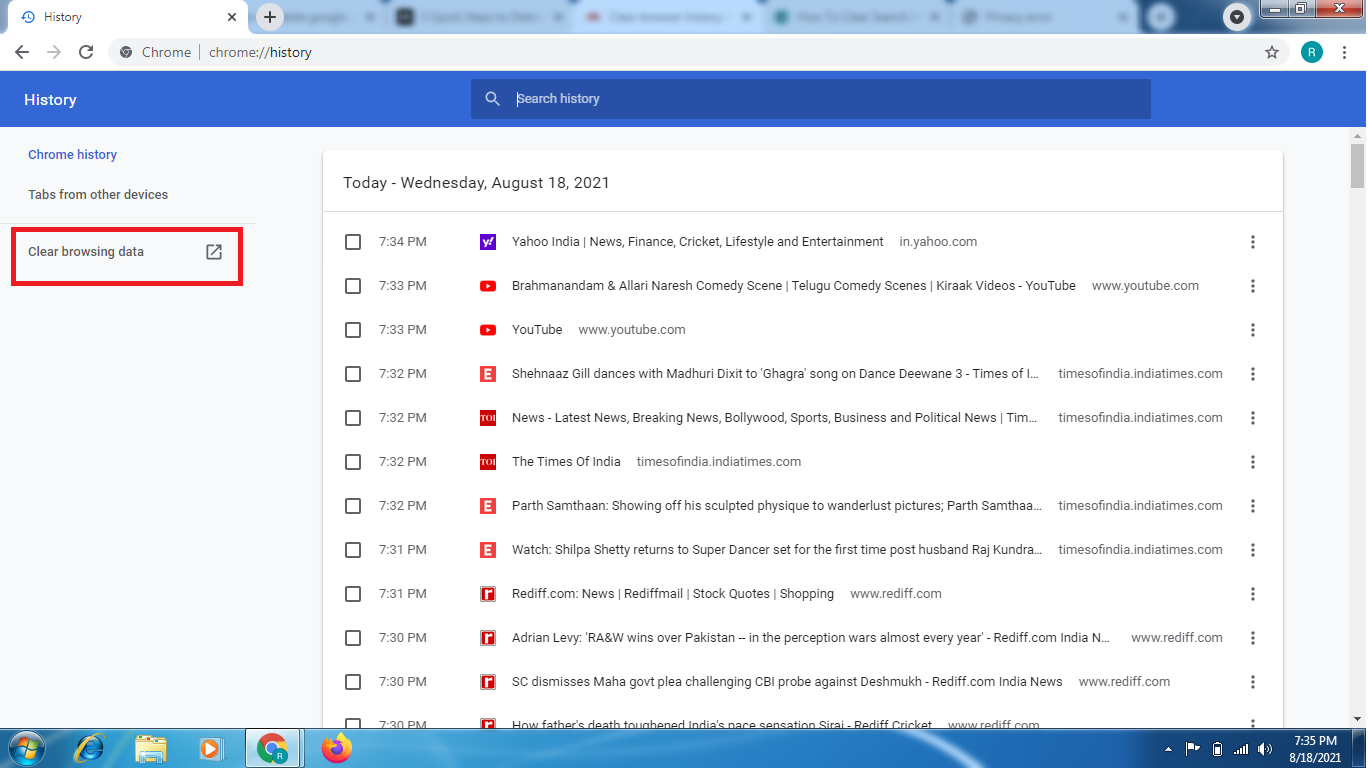Open the more actions menu for the YouTube entry
The width and height of the screenshot is (1368, 768).
coord(1253,330)
